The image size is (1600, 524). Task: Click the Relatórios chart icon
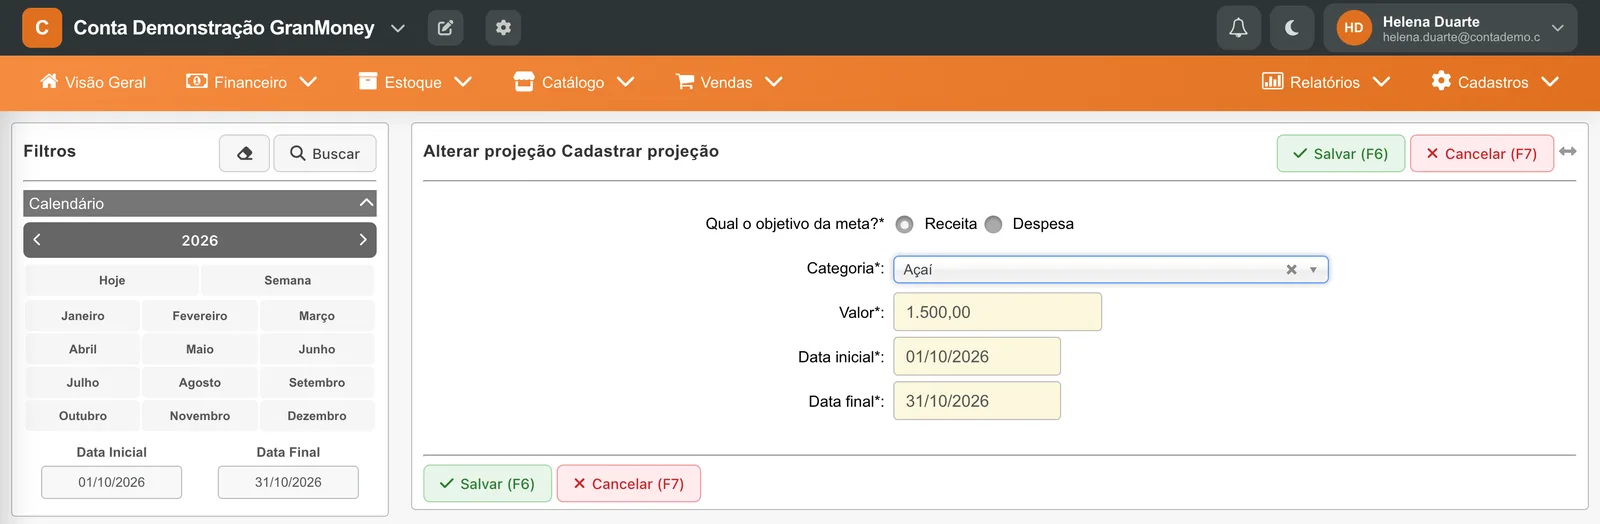[1272, 81]
